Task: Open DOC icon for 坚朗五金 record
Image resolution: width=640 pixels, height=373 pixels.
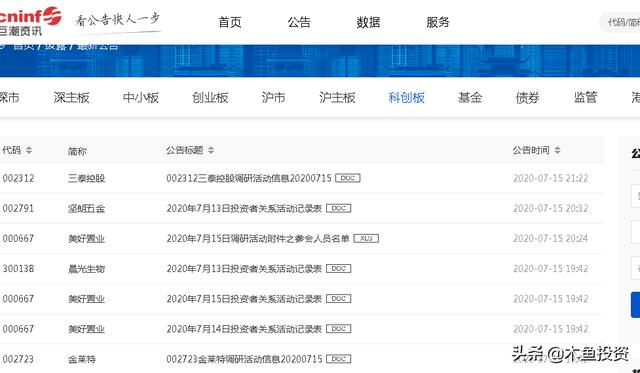Action: (x=339, y=208)
